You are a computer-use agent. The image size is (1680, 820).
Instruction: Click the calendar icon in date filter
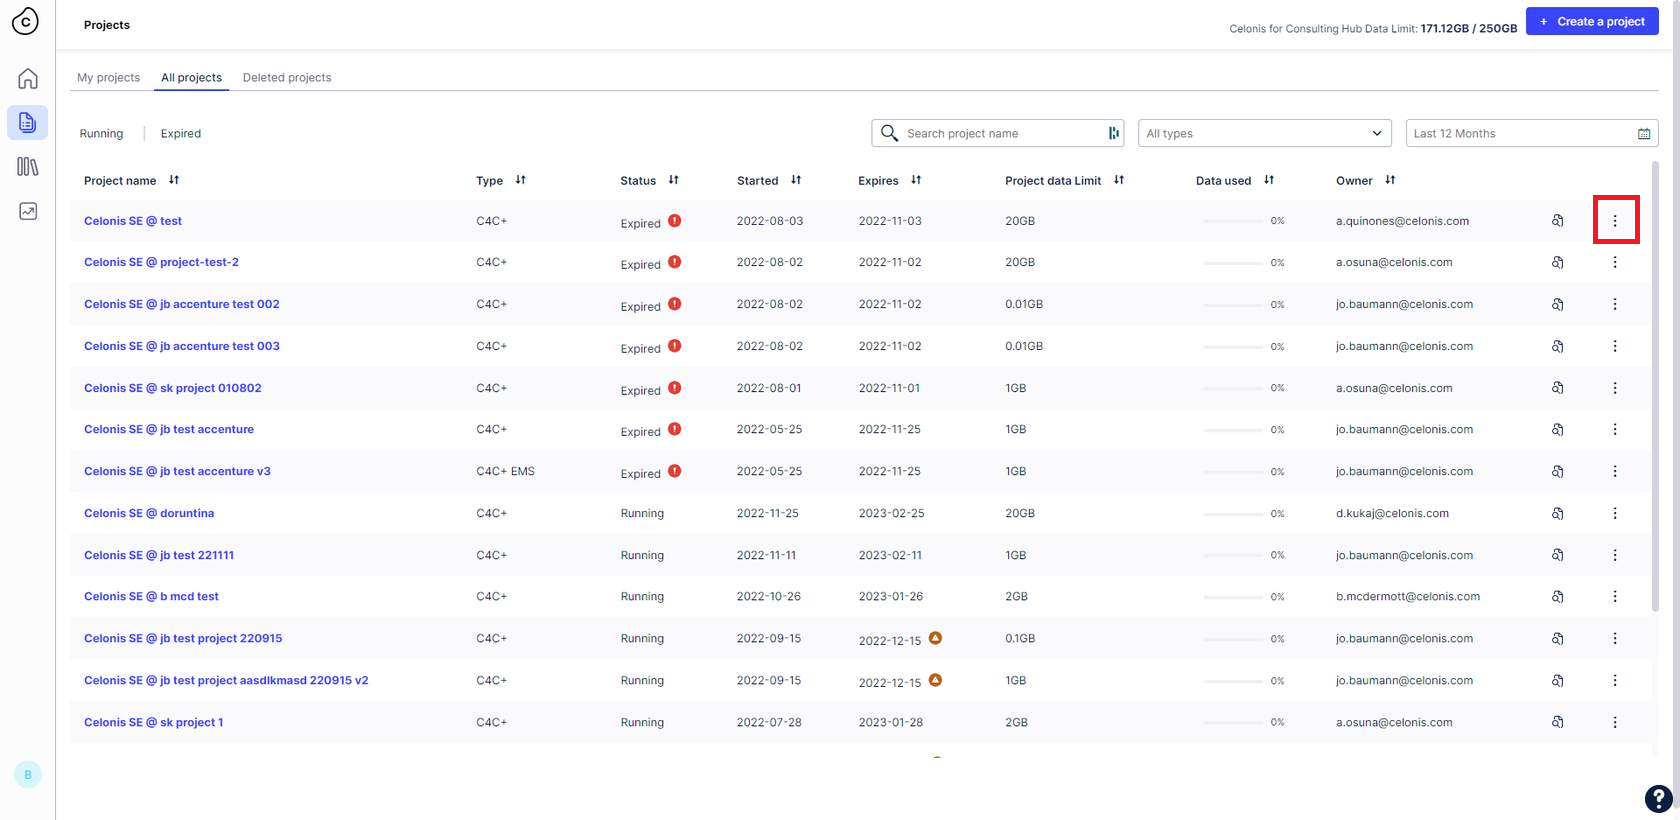point(1644,134)
